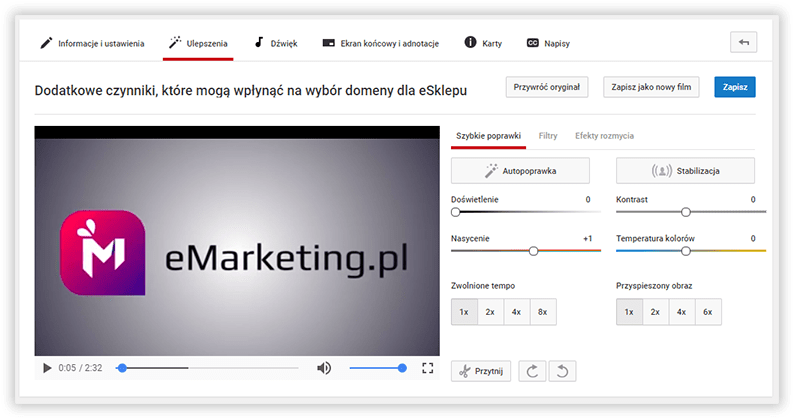Open the Efekty rozmycia sub-tab
Image resolution: width=794 pixels, height=419 pixels.
(604, 136)
